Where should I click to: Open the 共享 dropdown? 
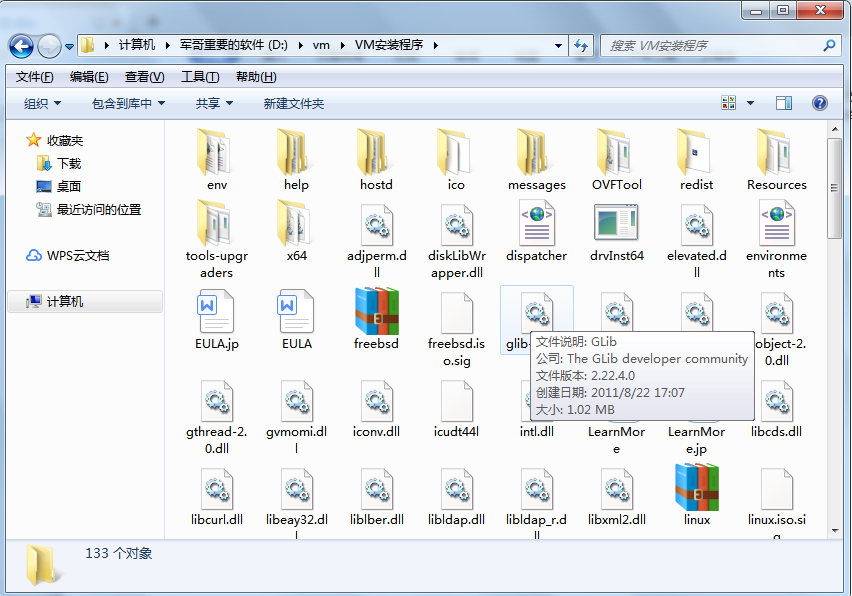[x=214, y=103]
